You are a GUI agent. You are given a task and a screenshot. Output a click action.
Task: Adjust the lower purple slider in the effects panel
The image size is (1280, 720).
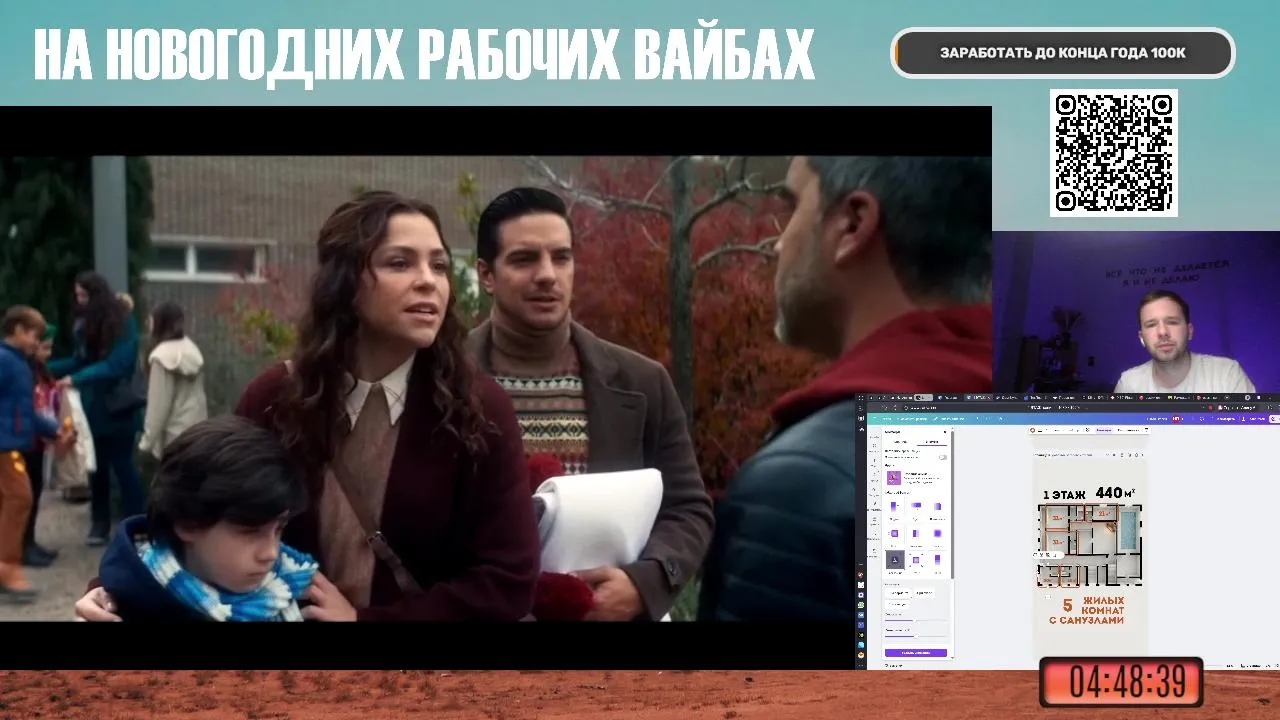(916, 636)
